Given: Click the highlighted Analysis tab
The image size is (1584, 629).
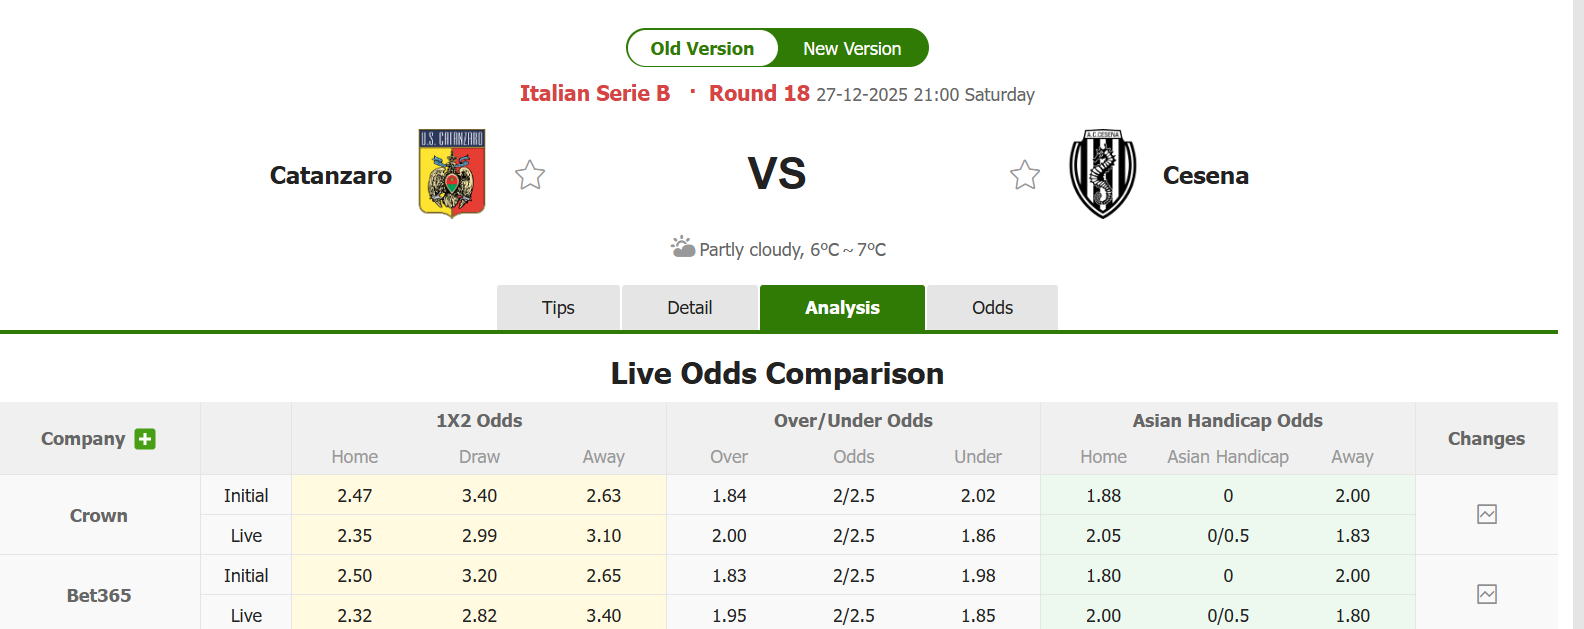Looking at the screenshot, I should [841, 307].
